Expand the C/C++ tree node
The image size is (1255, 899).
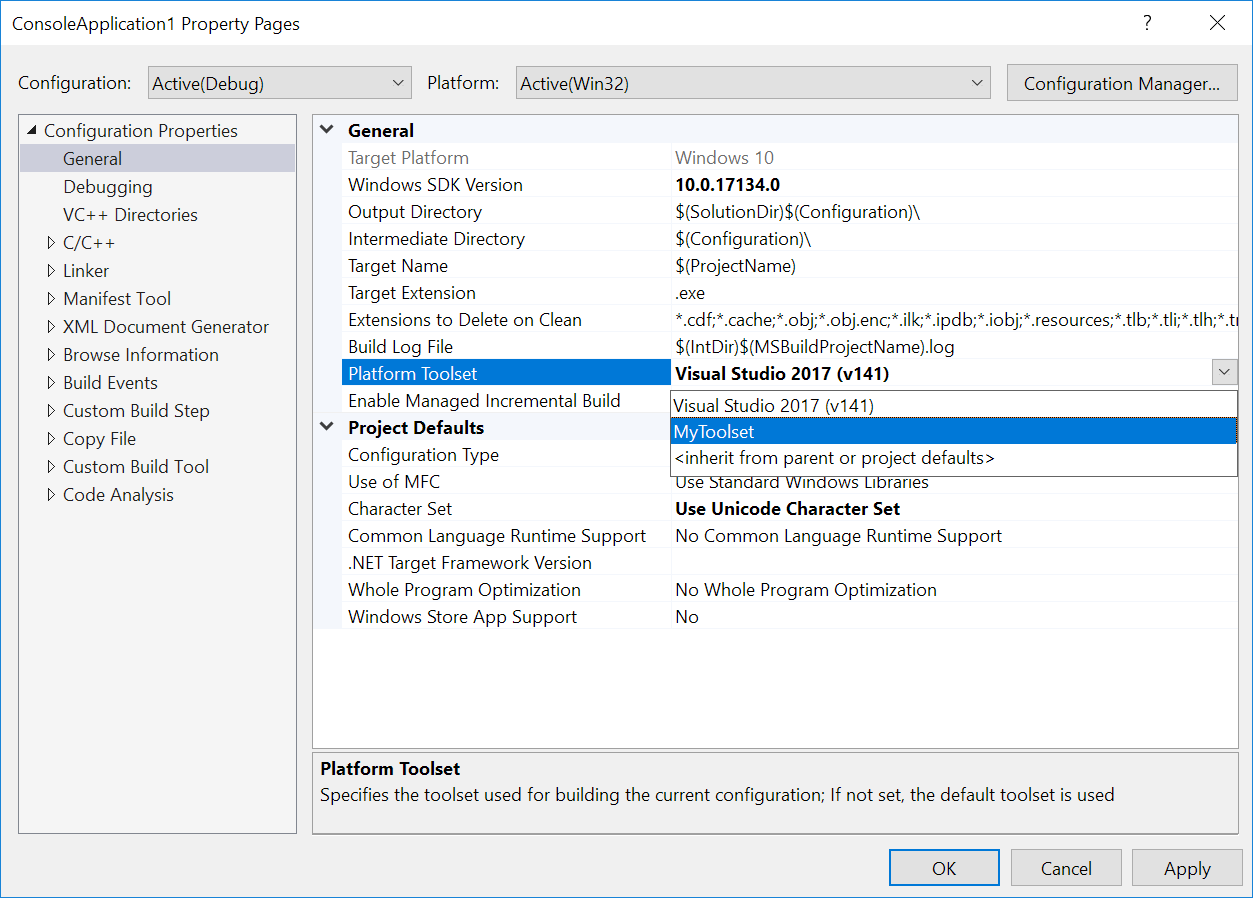(x=52, y=242)
